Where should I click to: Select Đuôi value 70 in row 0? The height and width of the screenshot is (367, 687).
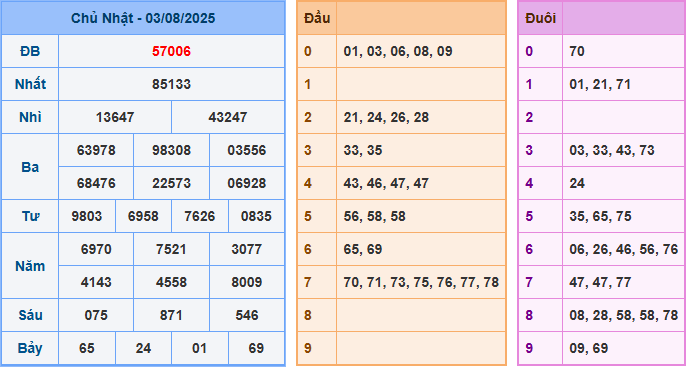577,51
